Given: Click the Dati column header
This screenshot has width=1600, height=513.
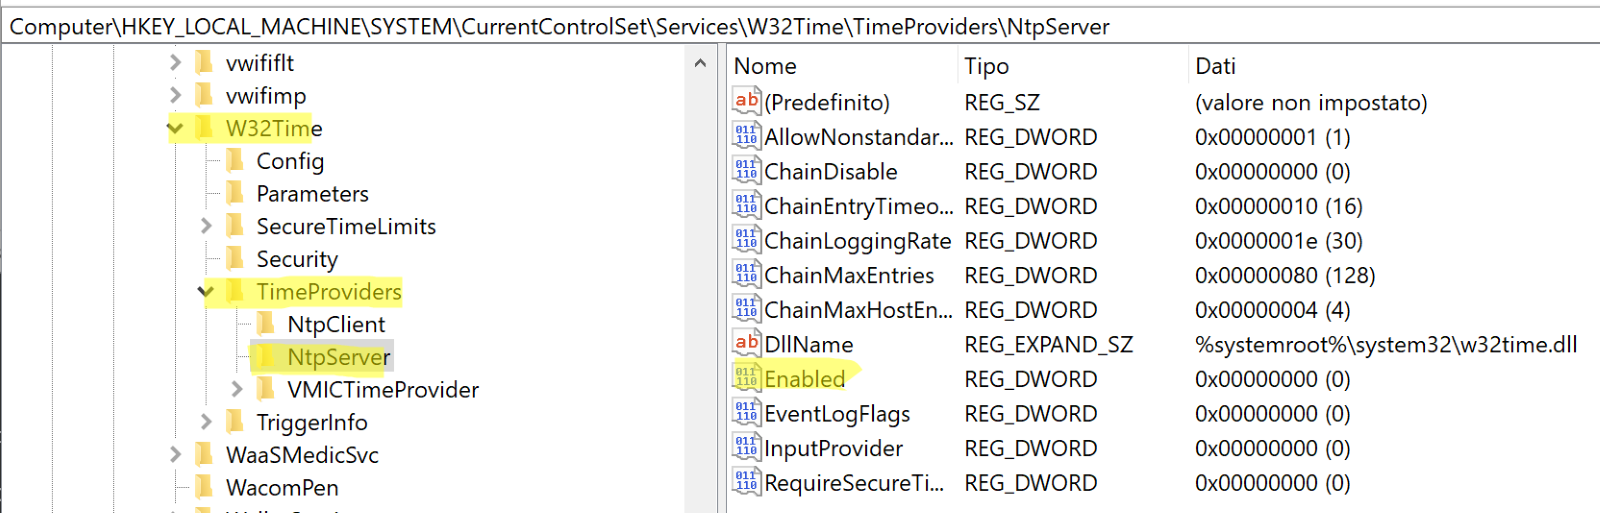Looking at the screenshot, I should 1216,66.
